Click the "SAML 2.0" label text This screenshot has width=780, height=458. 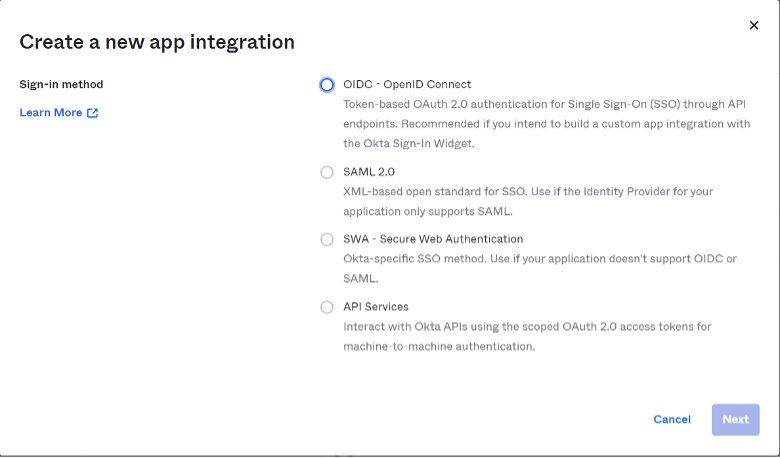pyautogui.click(x=369, y=172)
